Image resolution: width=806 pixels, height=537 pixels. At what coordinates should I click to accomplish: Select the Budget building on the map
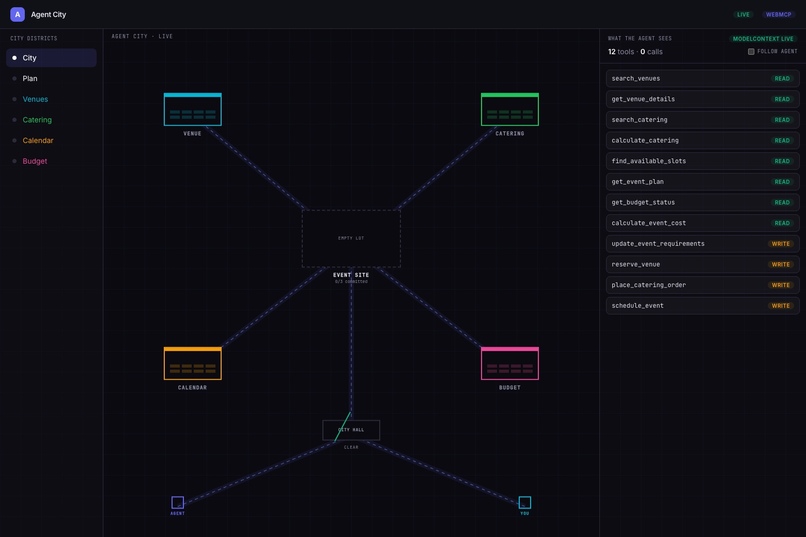[x=510, y=363]
